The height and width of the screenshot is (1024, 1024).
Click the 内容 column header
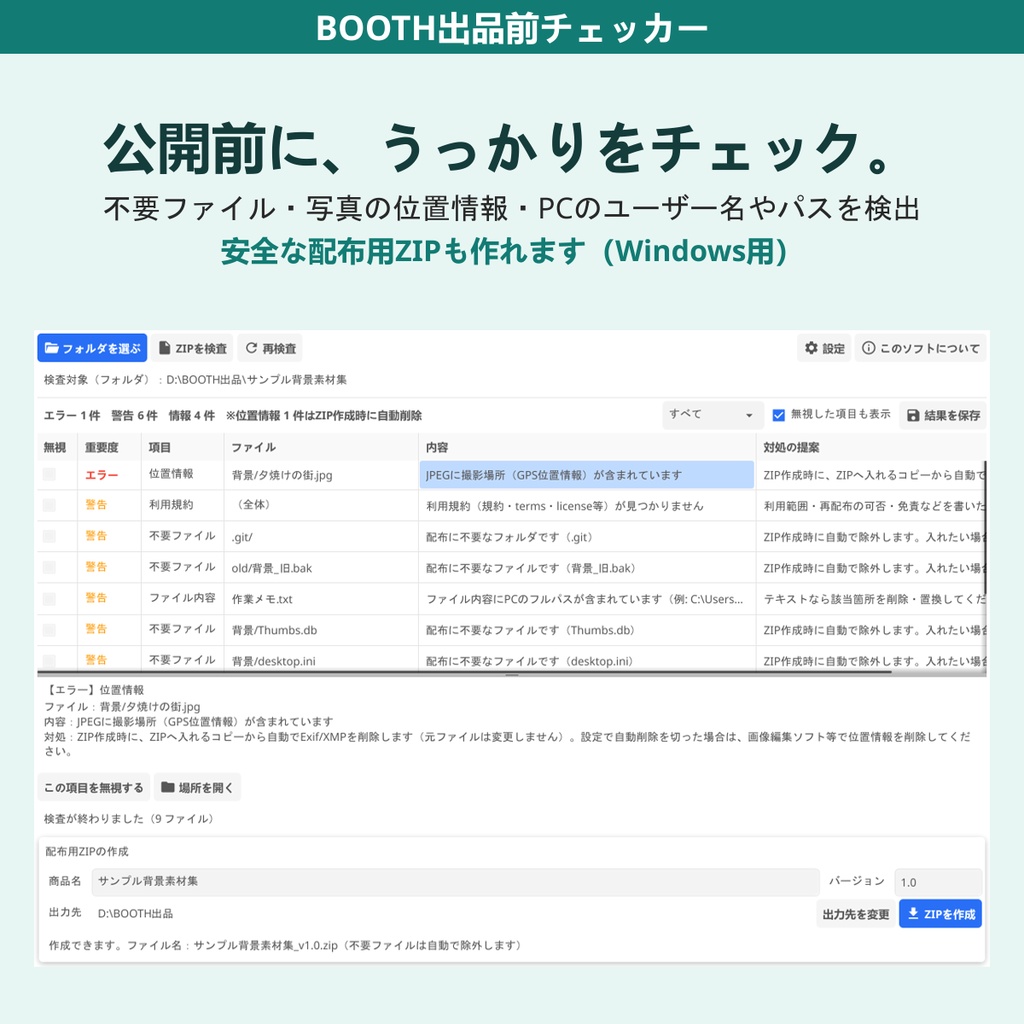586,447
